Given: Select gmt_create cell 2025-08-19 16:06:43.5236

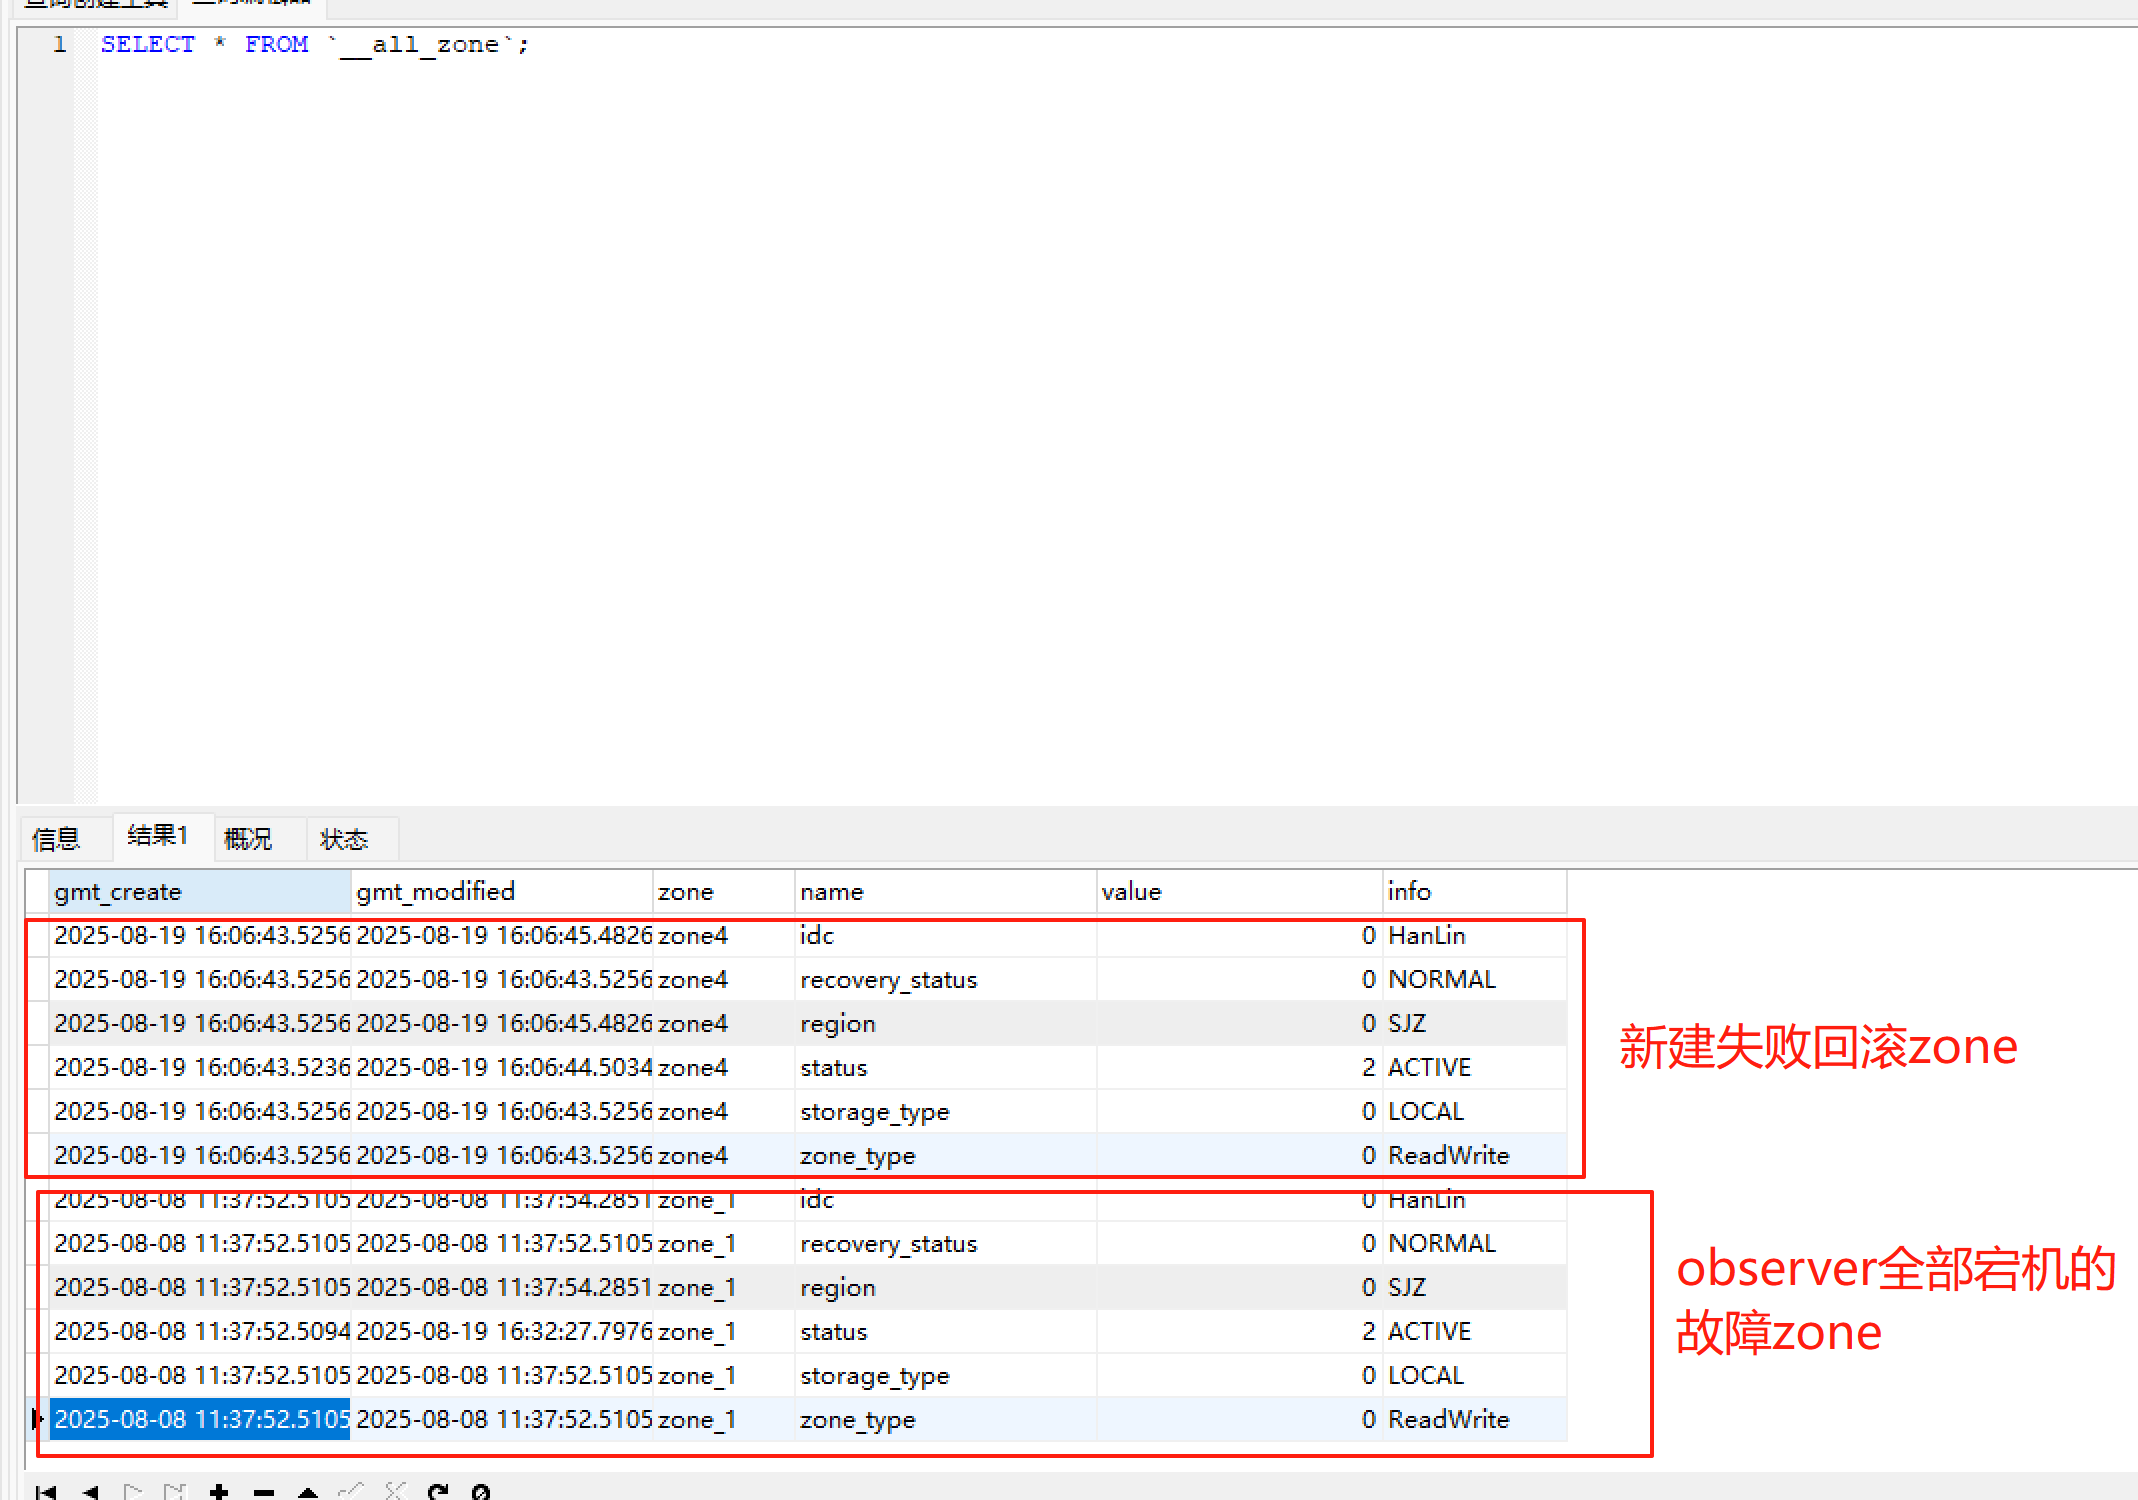Looking at the screenshot, I should (200, 1067).
